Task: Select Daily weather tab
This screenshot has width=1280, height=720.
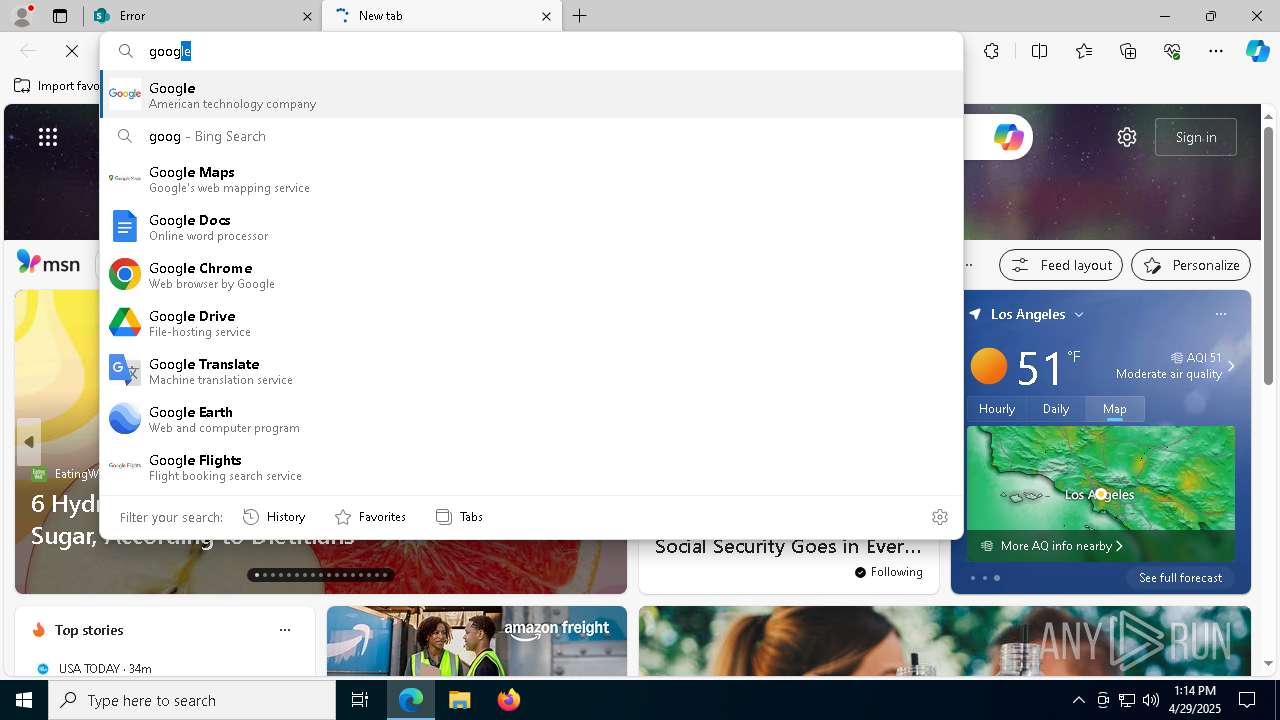Action: click(1056, 408)
